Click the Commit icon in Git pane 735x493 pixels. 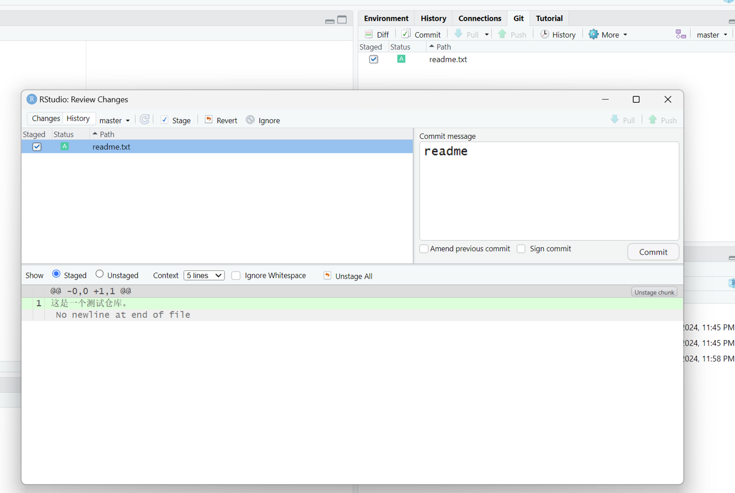pos(406,34)
